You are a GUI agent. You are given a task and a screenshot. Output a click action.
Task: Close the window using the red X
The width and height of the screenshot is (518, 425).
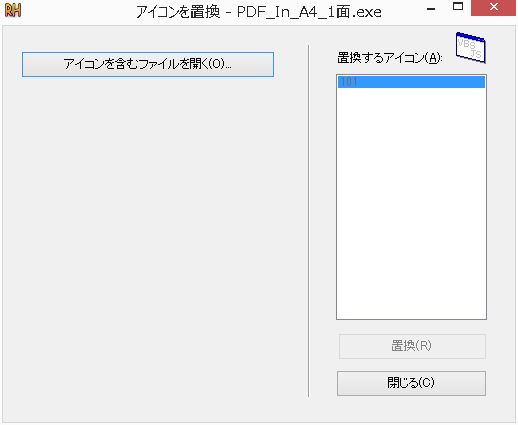coord(493,7)
